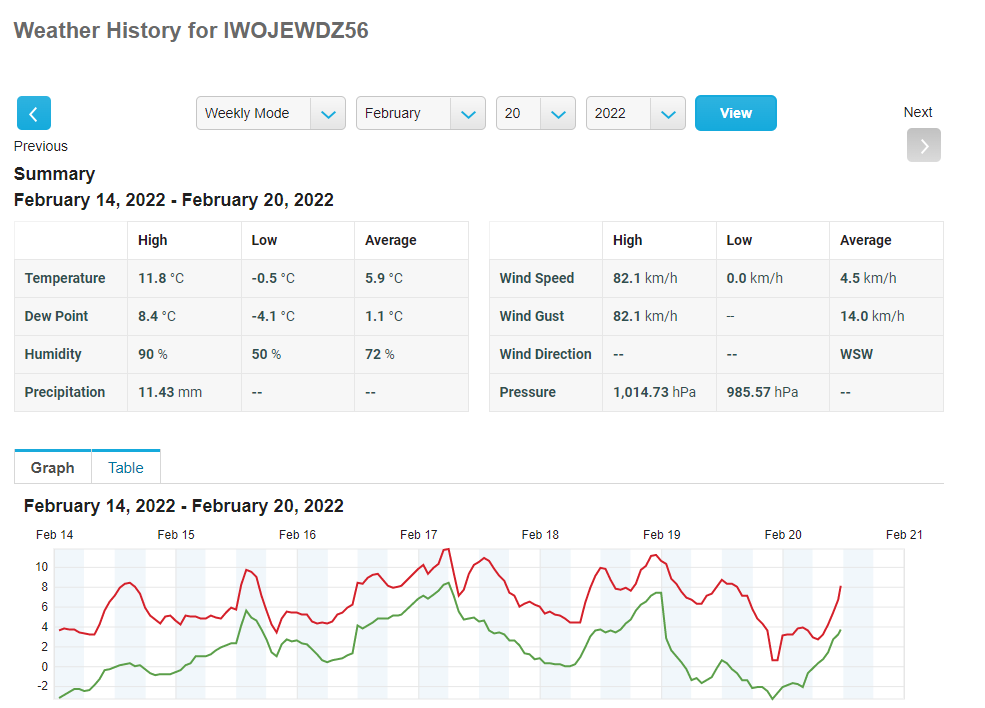Select the Wind Speed row label
This screenshot has height=708, width=985.
[x=537, y=278]
